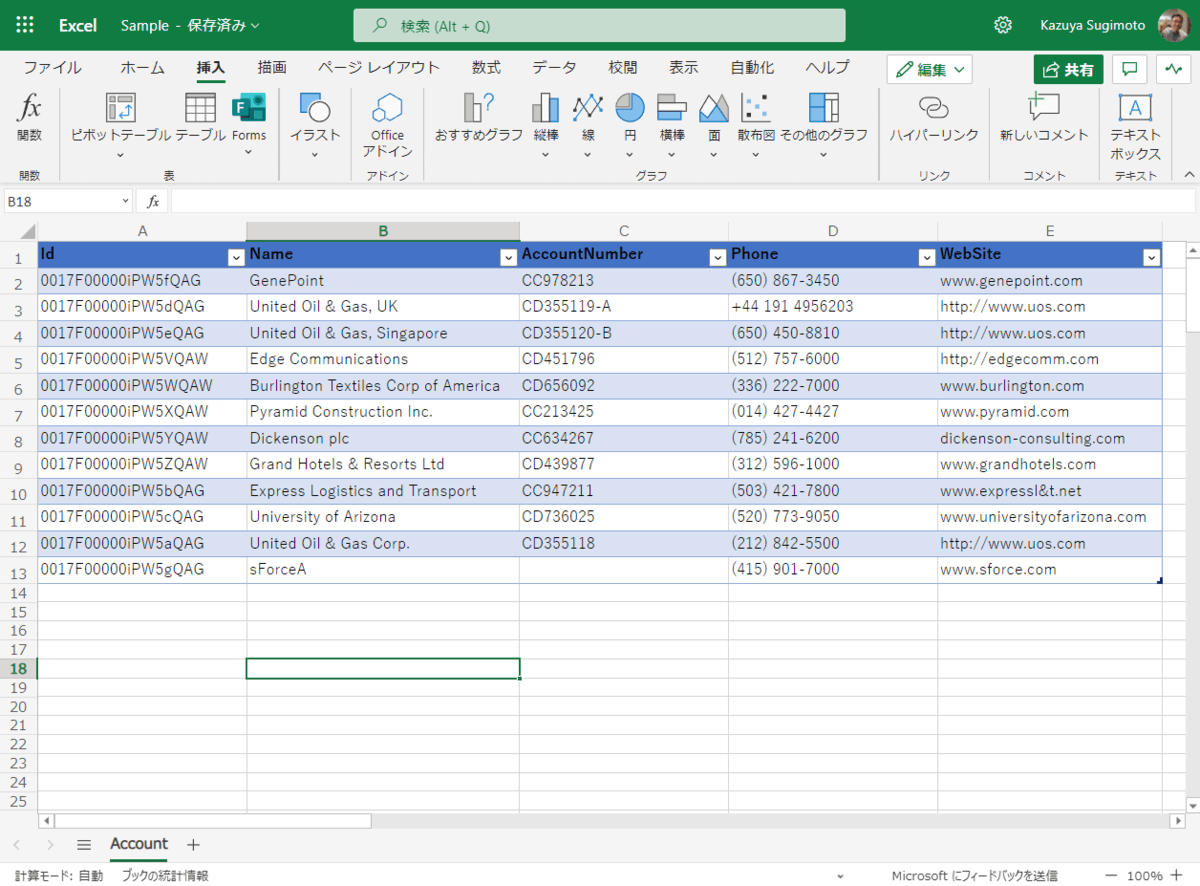This screenshot has width=1200, height=886.
Task: Click the 共有 share button
Action: (1068, 69)
